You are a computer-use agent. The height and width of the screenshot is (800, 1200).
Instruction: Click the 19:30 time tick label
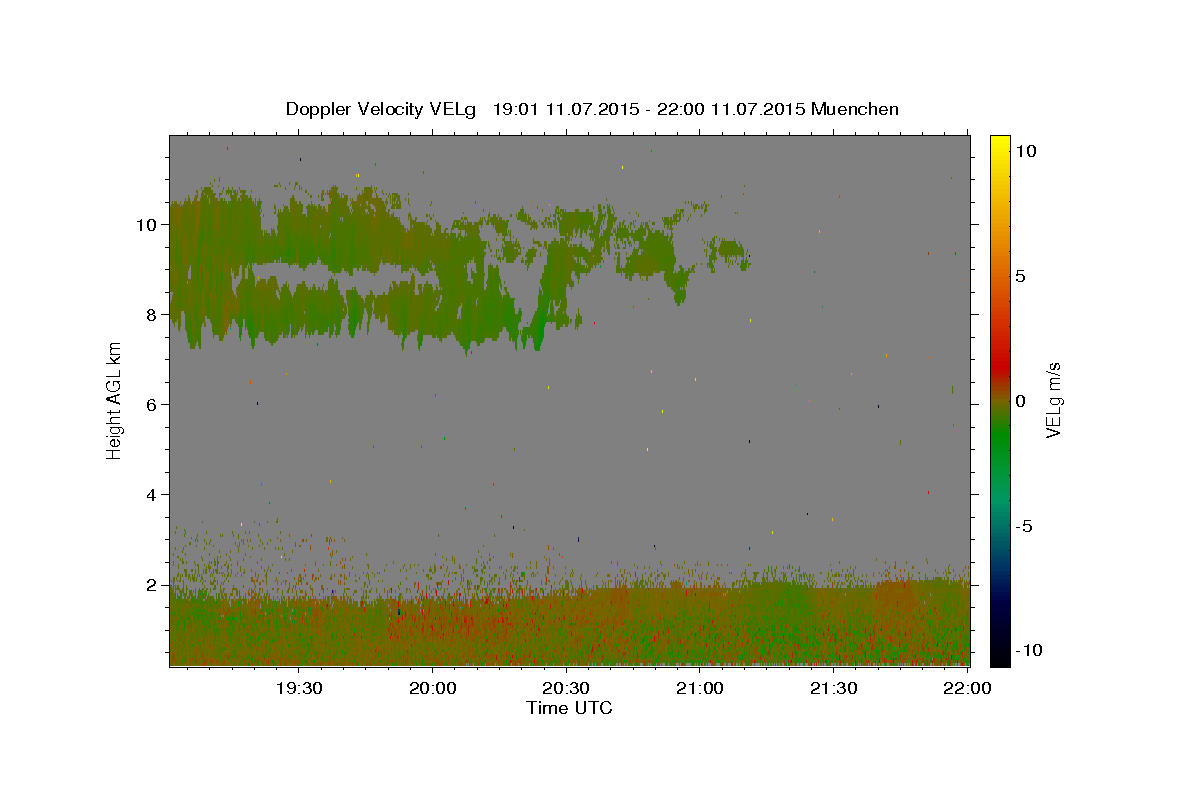click(x=298, y=688)
